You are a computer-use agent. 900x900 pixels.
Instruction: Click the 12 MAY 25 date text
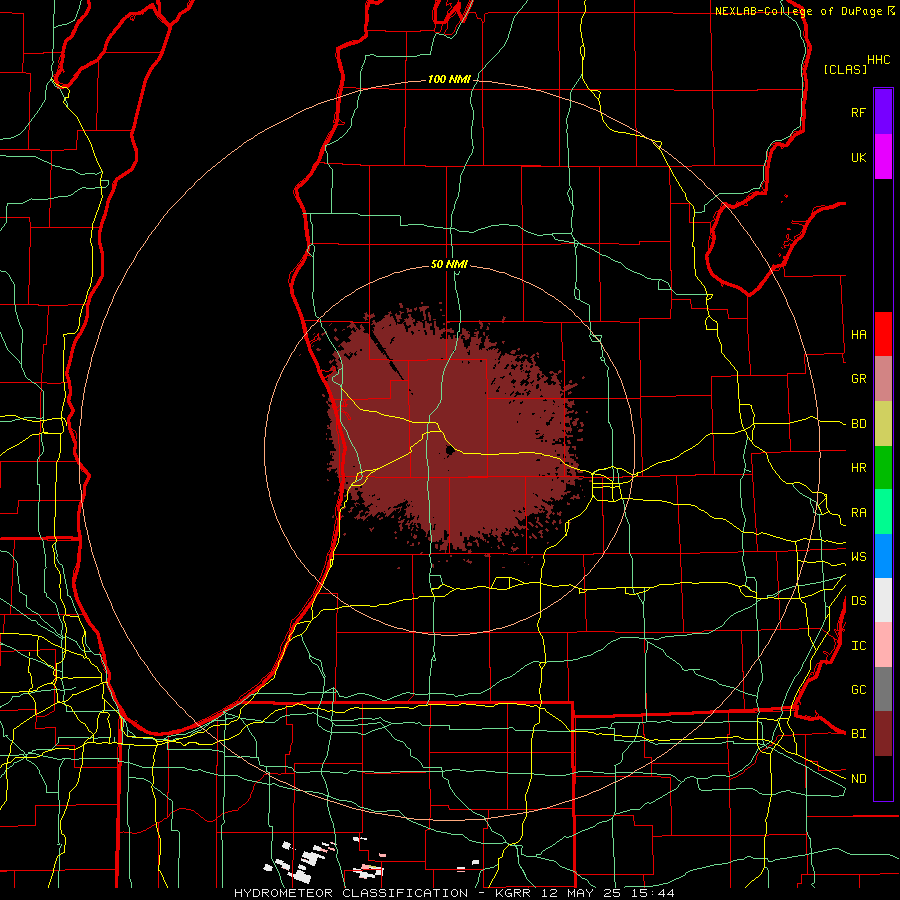click(x=581, y=893)
